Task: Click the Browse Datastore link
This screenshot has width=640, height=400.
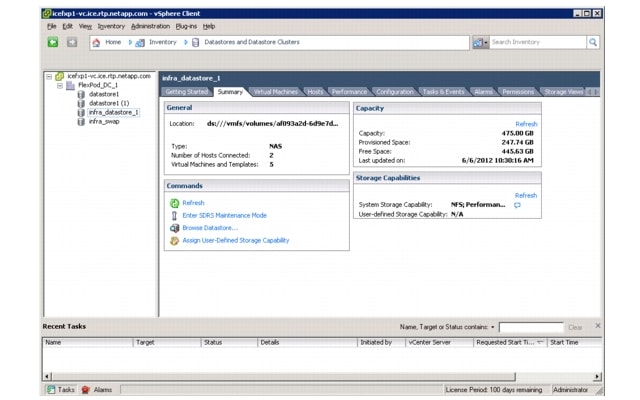Action: click(x=210, y=228)
